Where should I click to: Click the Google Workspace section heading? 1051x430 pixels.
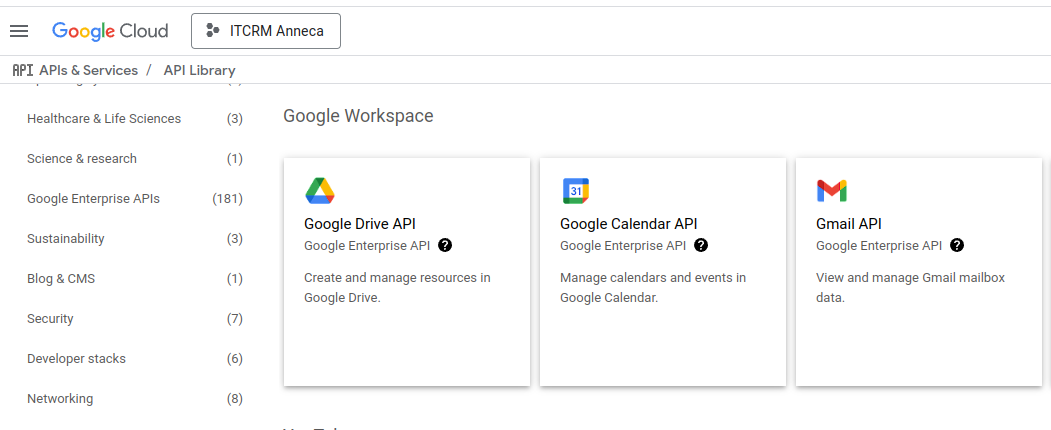pos(358,116)
